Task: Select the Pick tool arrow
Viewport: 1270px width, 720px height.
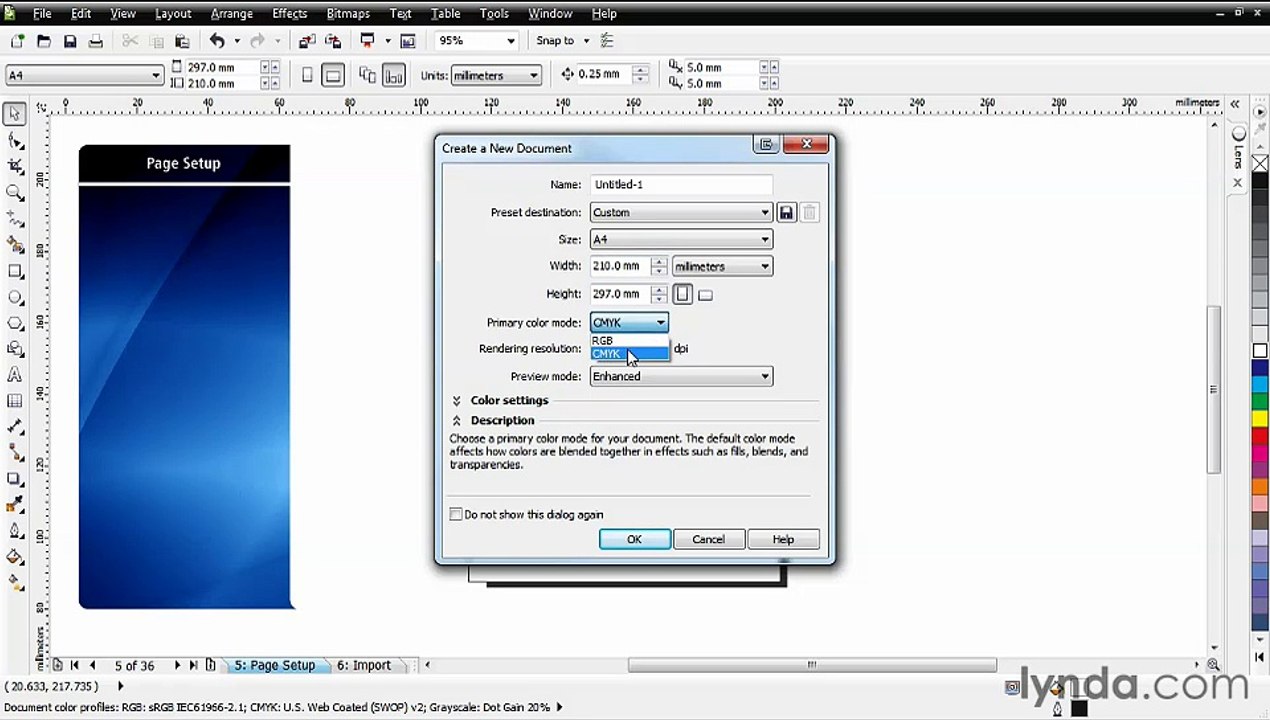Action: pyautogui.click(x=15, y=115)
